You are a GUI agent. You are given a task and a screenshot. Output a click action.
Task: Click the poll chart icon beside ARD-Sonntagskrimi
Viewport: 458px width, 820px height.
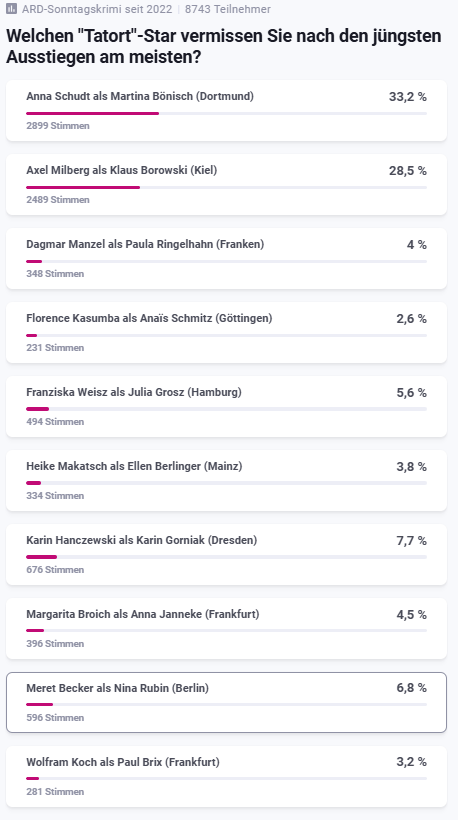click(x=12, y=9)
